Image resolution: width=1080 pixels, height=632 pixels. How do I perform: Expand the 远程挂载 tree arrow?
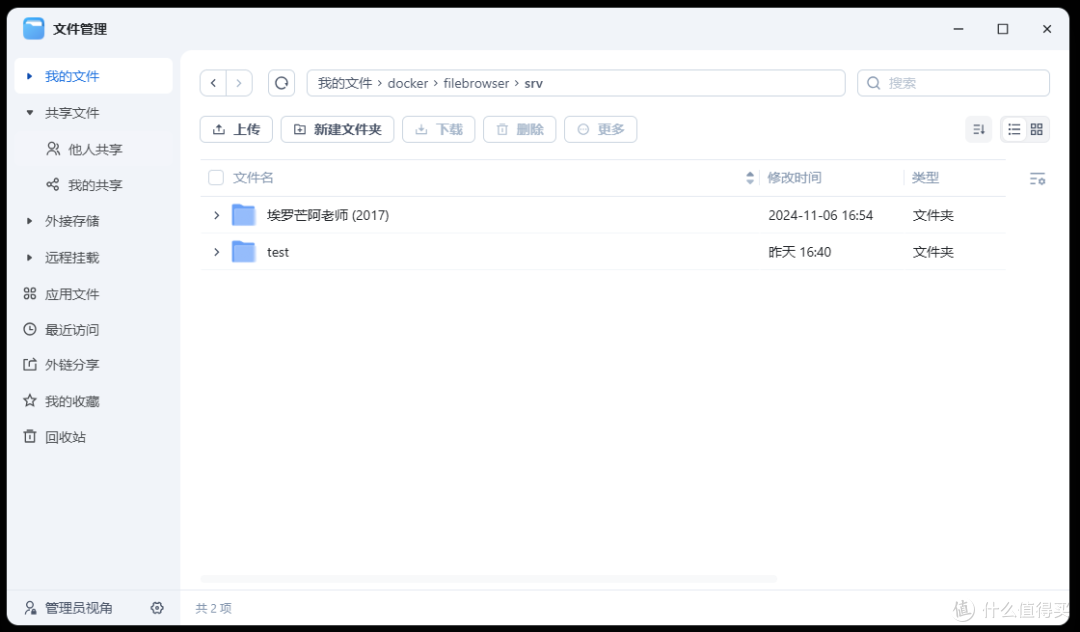click(29, 257)
